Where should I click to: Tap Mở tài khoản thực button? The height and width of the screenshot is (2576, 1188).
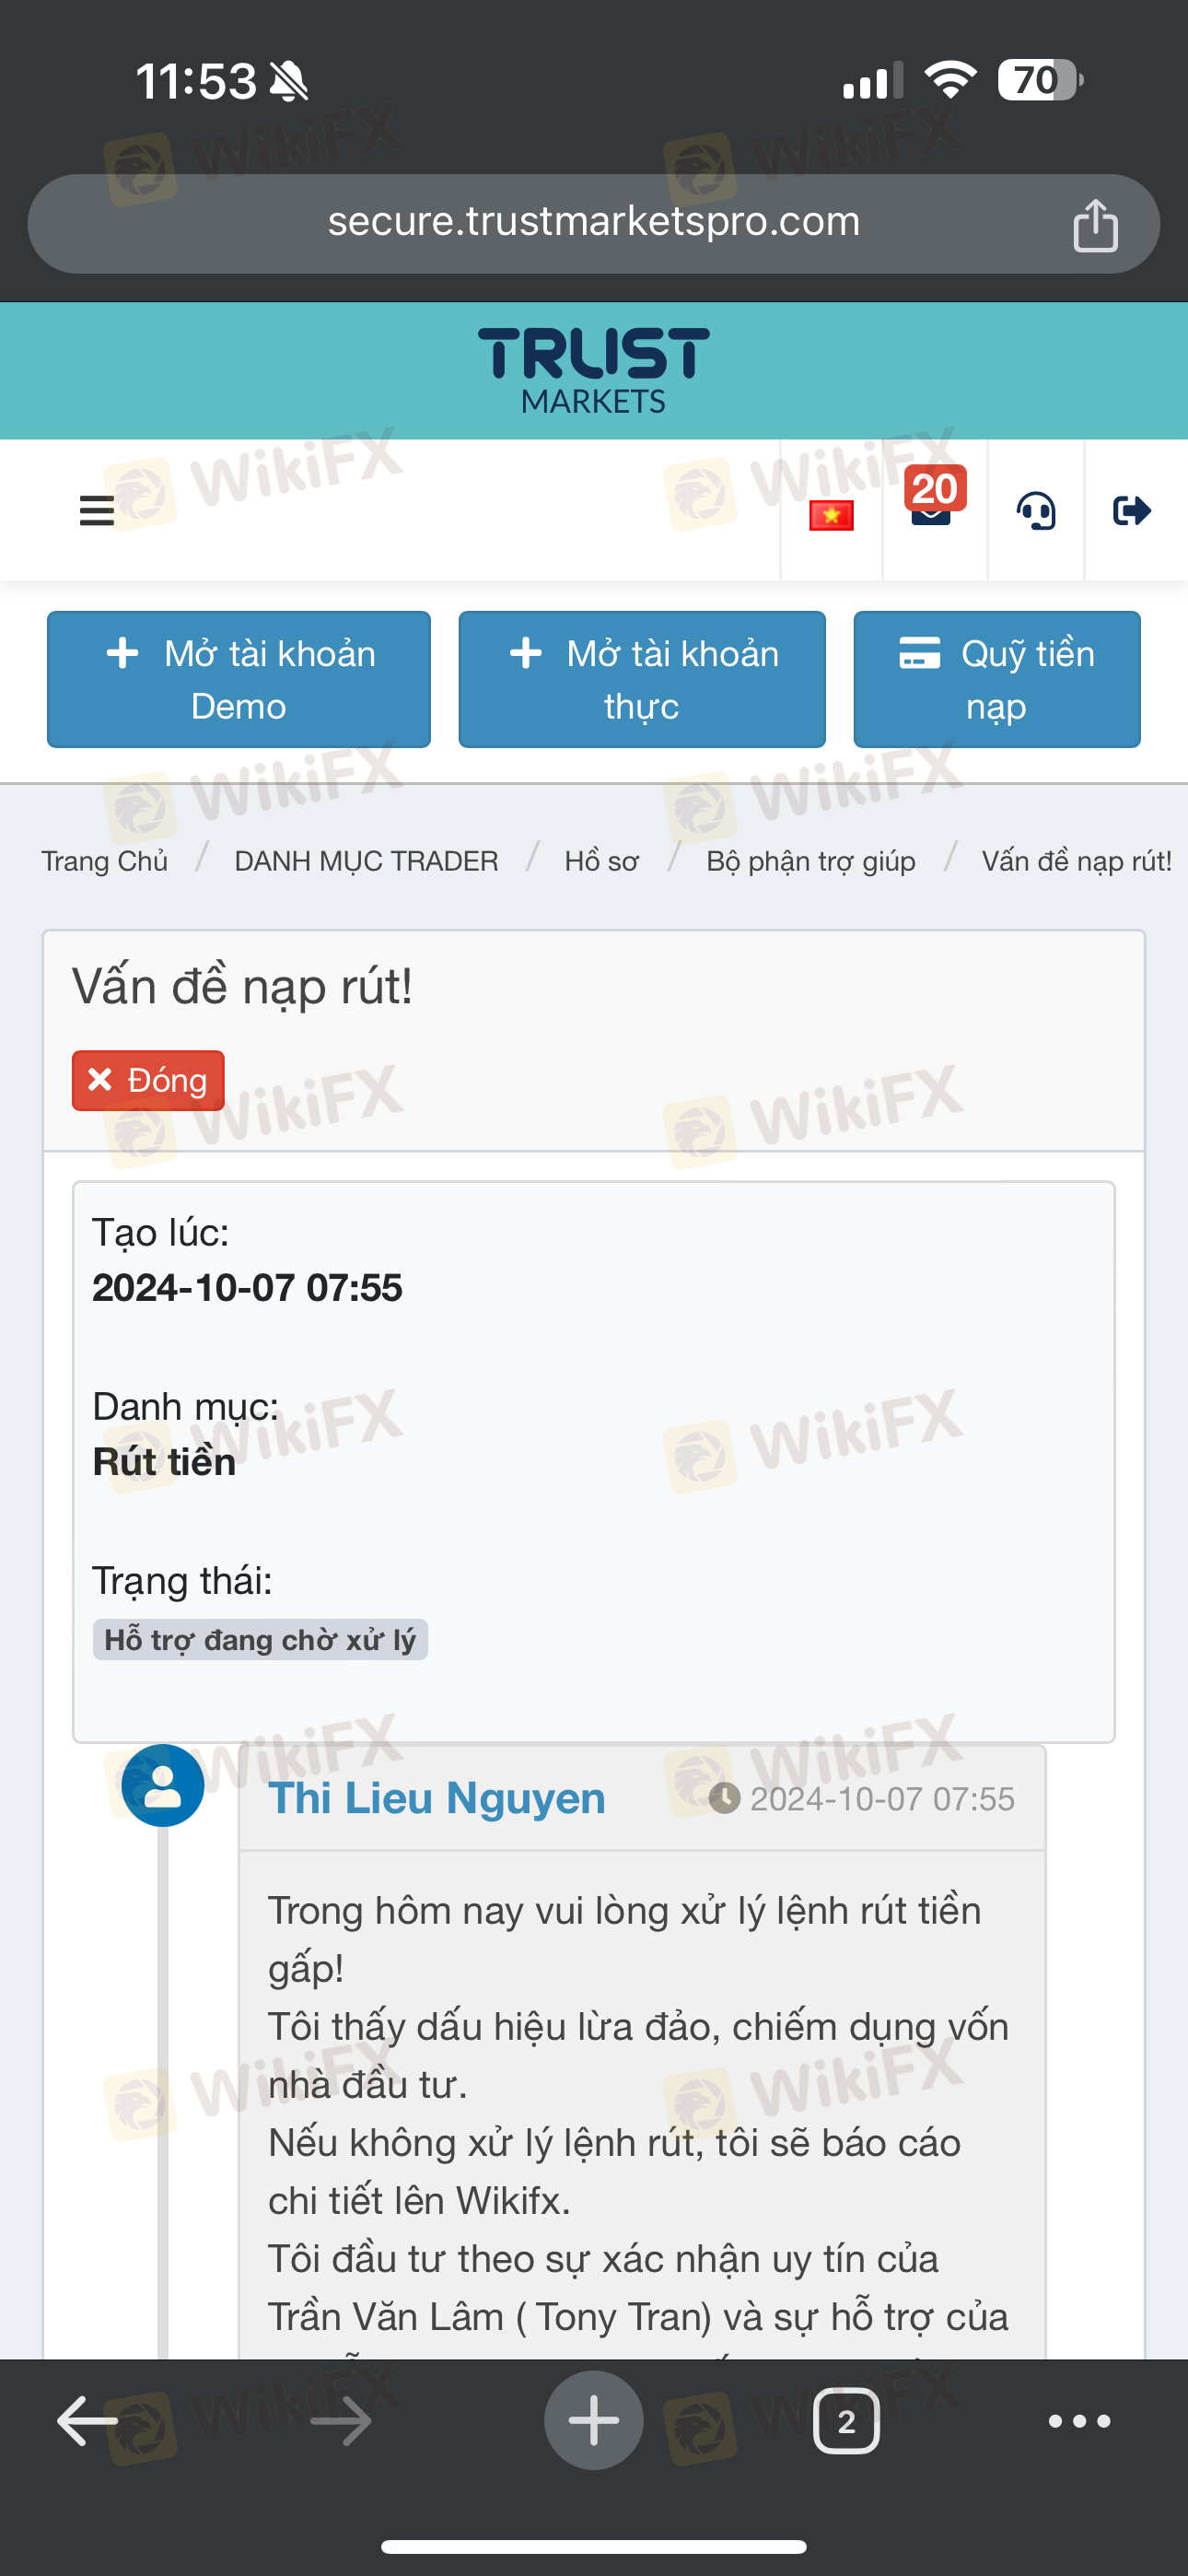642,679
